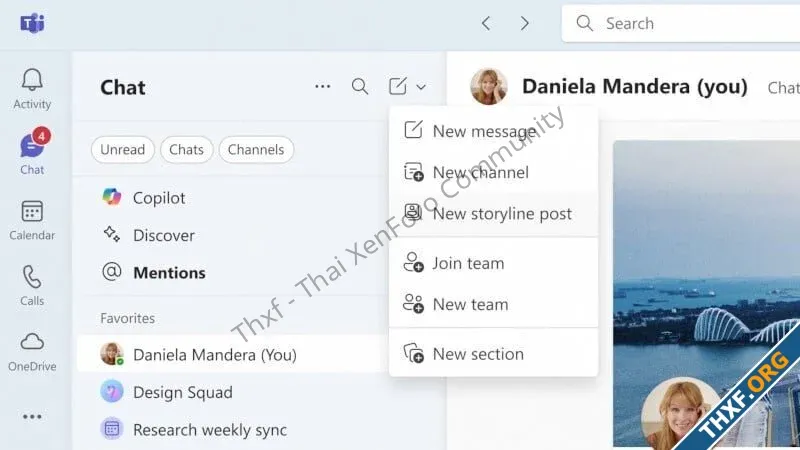Collapse the Favorites section header
Screen dimensions: 800x450
coord(128,318)
